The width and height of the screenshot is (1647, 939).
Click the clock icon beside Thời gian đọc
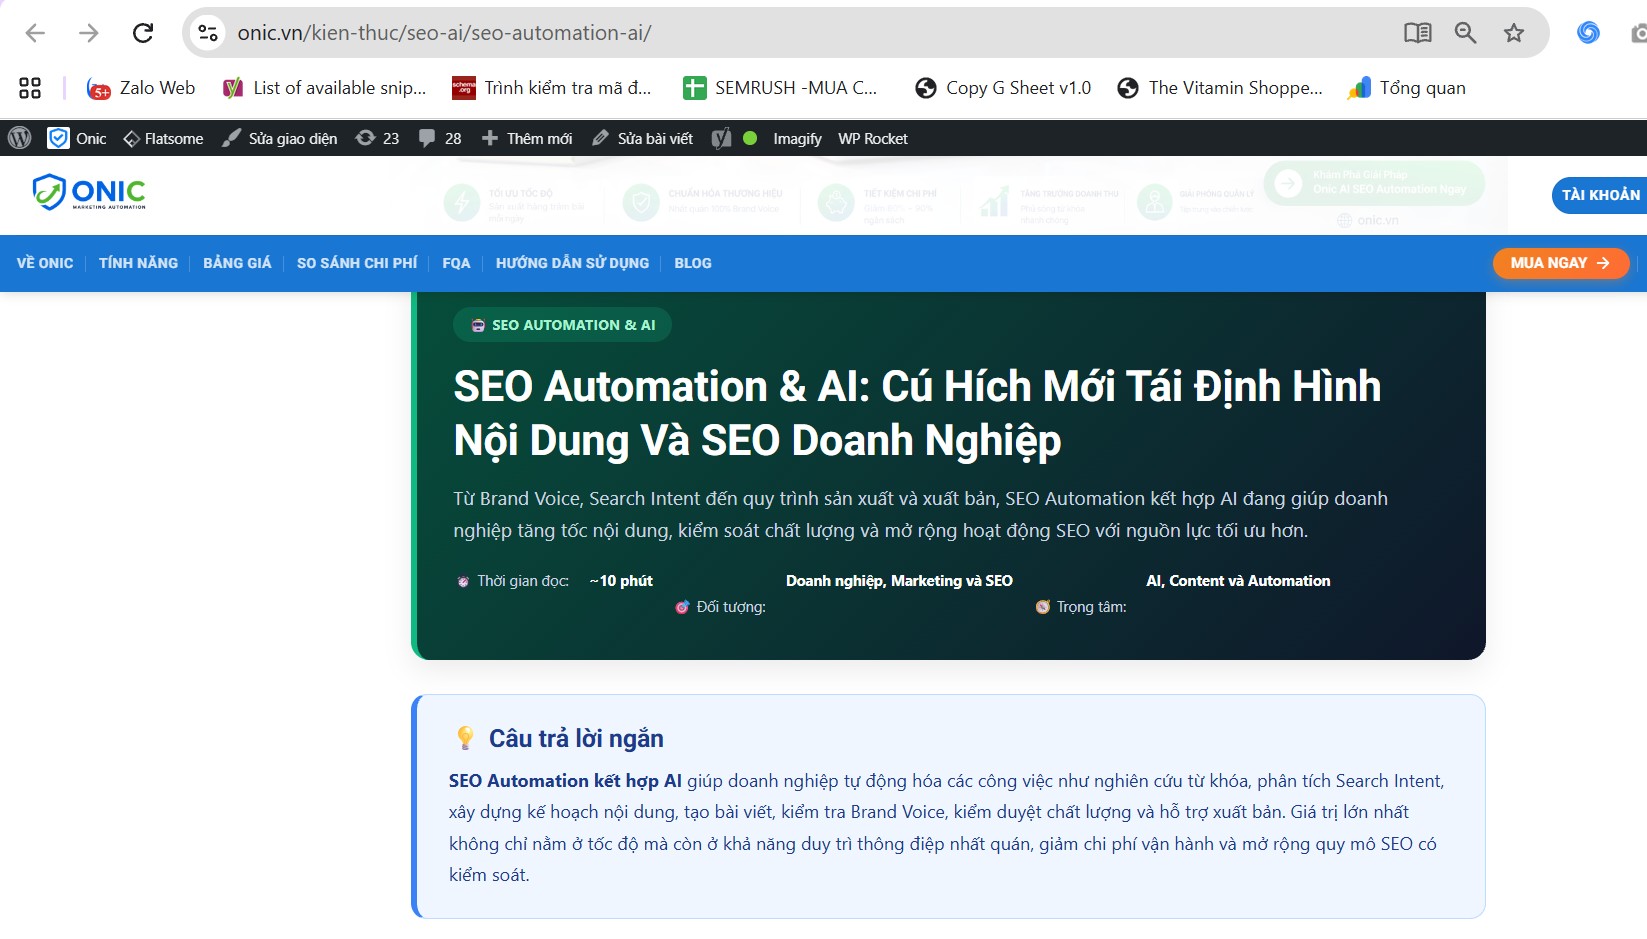pos(463,581)
